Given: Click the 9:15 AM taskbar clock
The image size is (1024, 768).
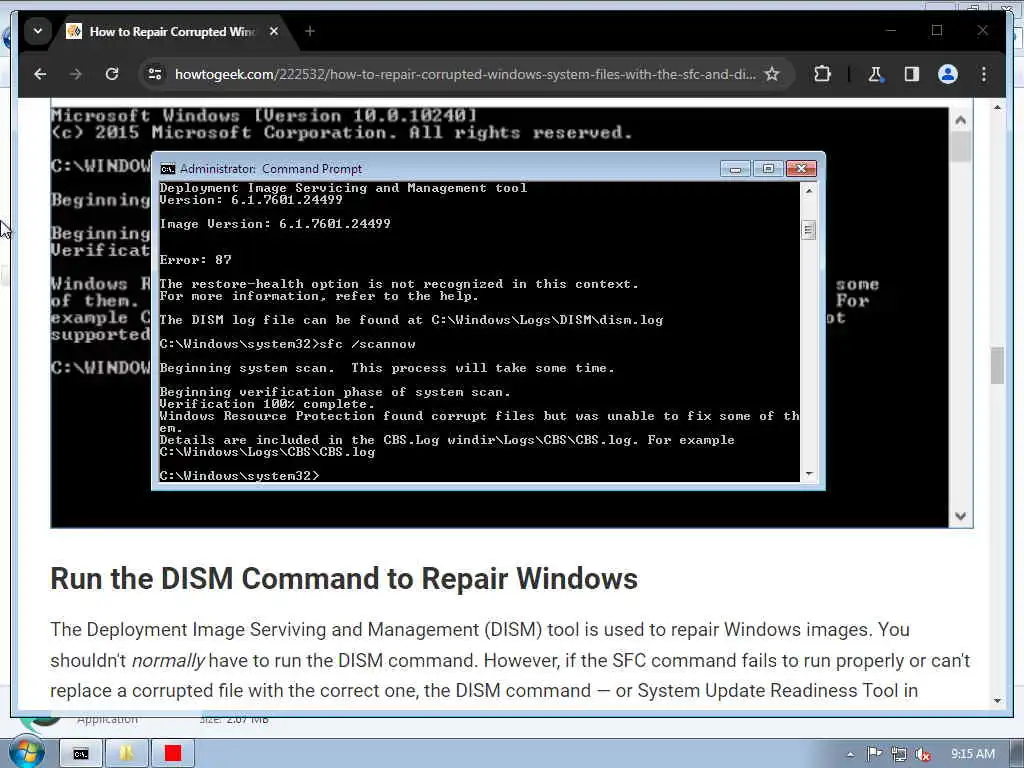Looking at the screenshot, I should [x=972, y=754].
